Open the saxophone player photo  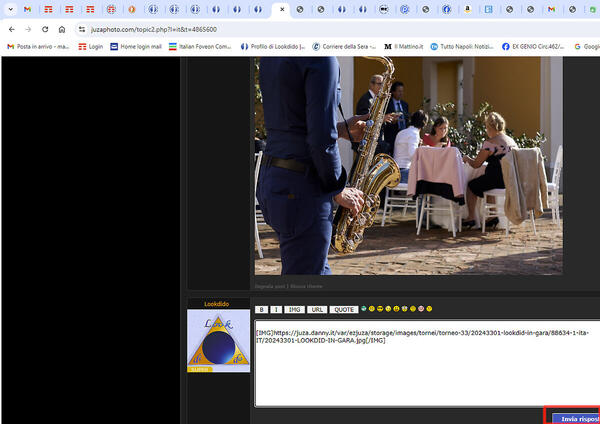408,165
